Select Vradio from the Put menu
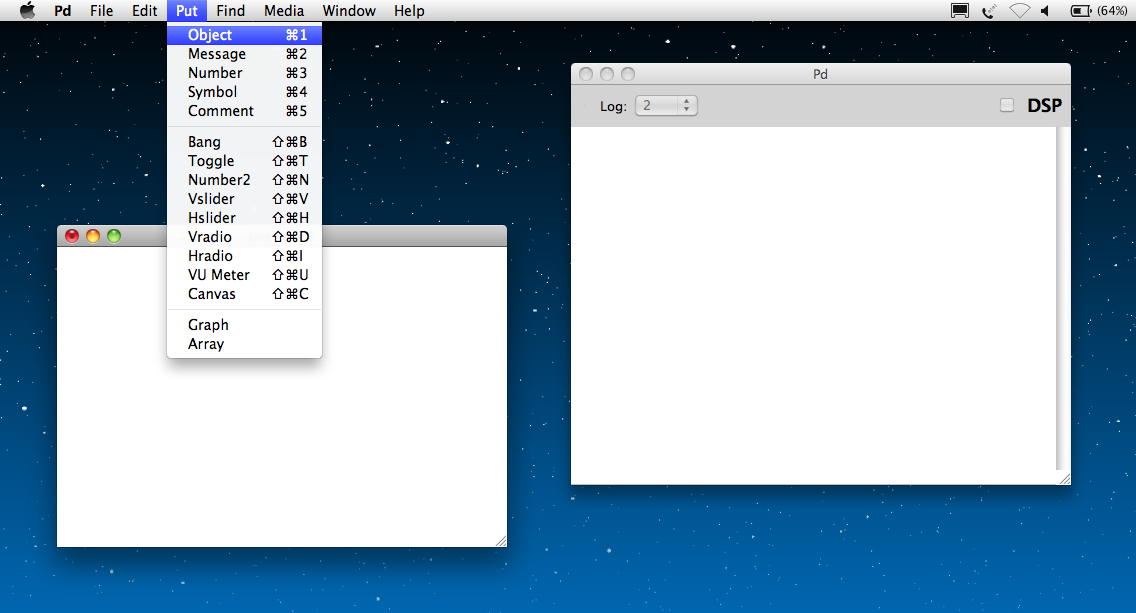The height and width of the screenshot is (613, 1136). point(244,237)
